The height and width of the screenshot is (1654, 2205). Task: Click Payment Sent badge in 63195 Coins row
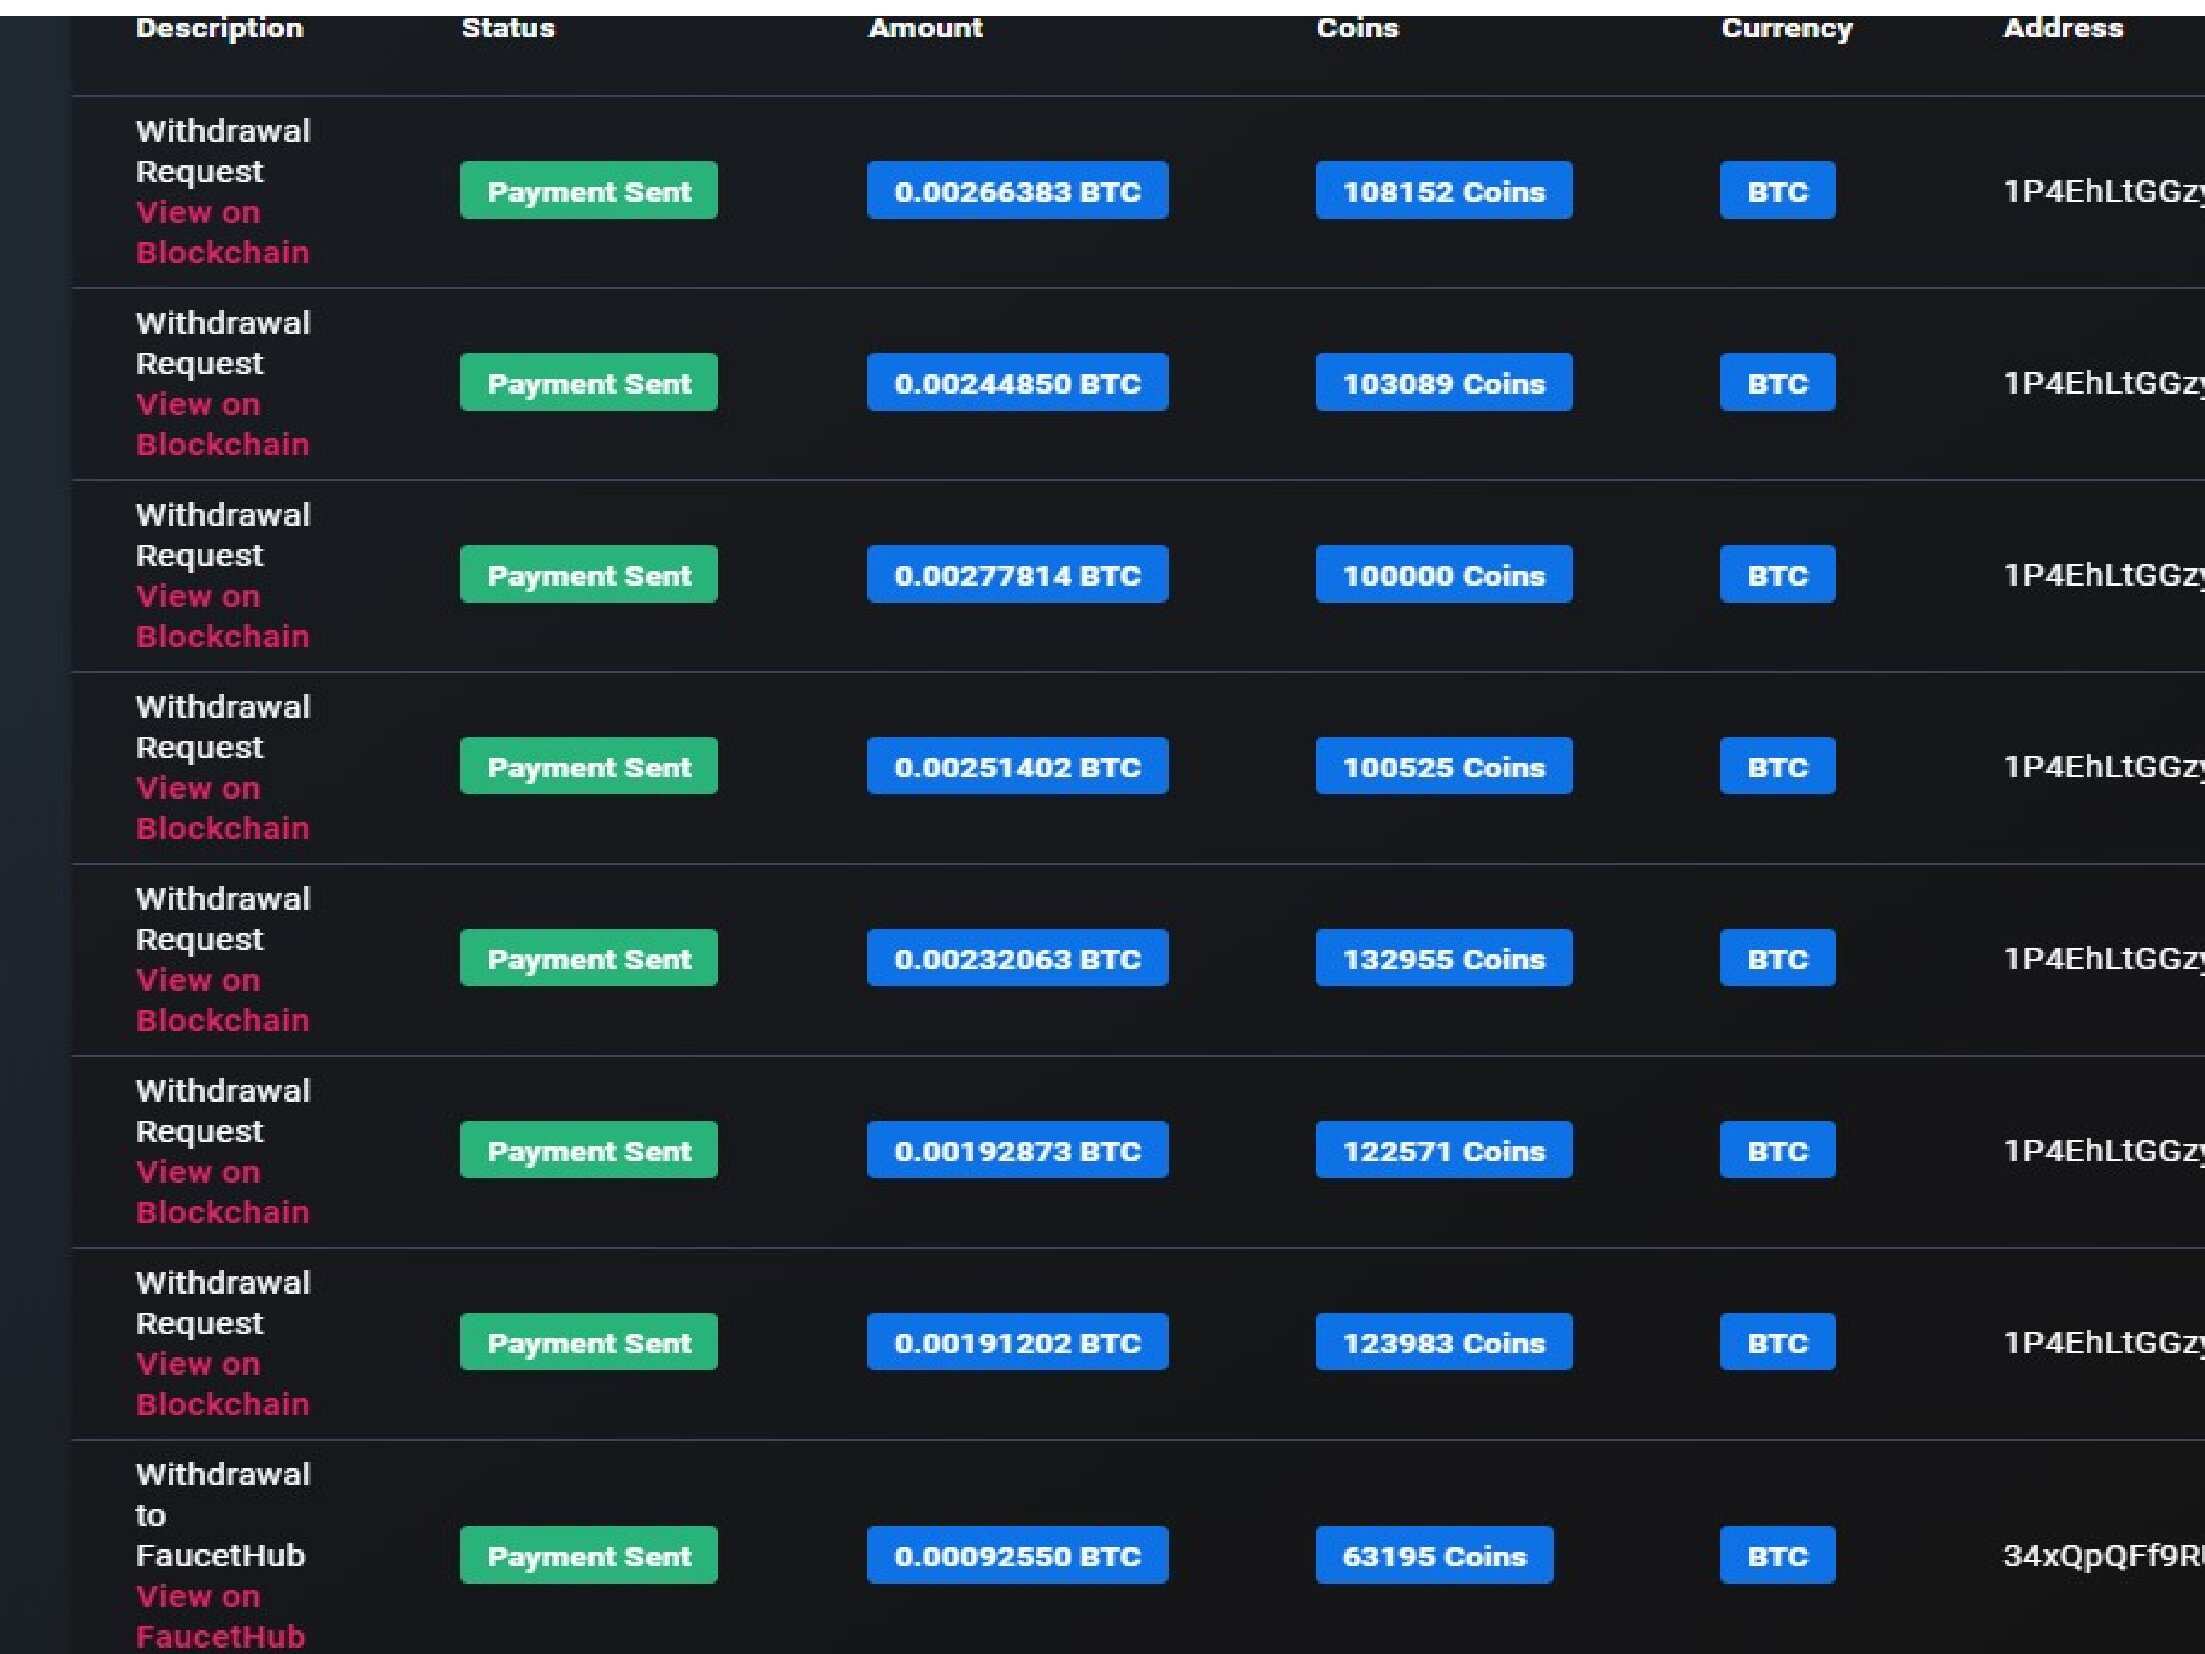[x=589, y=1555]
